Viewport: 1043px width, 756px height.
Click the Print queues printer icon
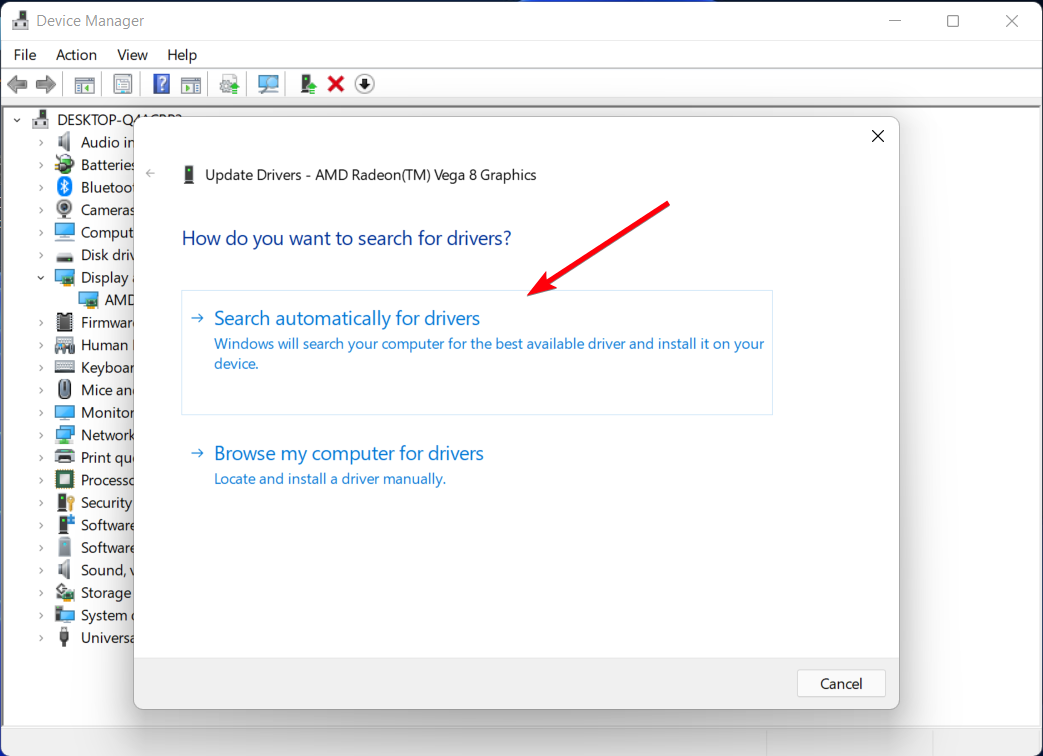point(65,457)
